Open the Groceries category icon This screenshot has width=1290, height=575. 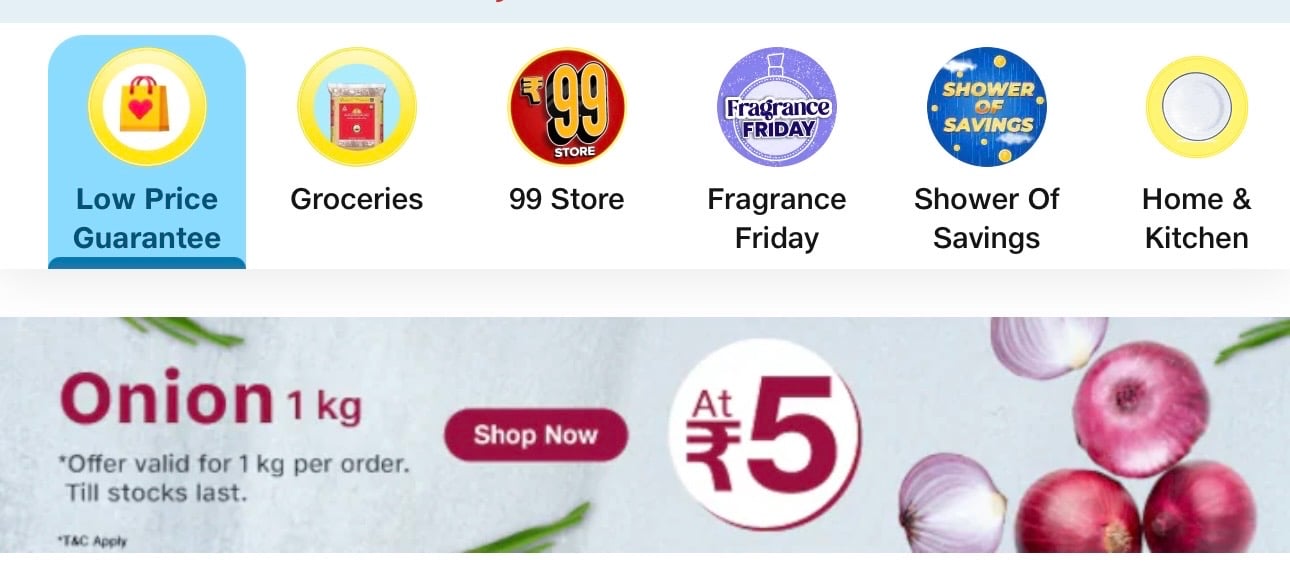point(357,107)
